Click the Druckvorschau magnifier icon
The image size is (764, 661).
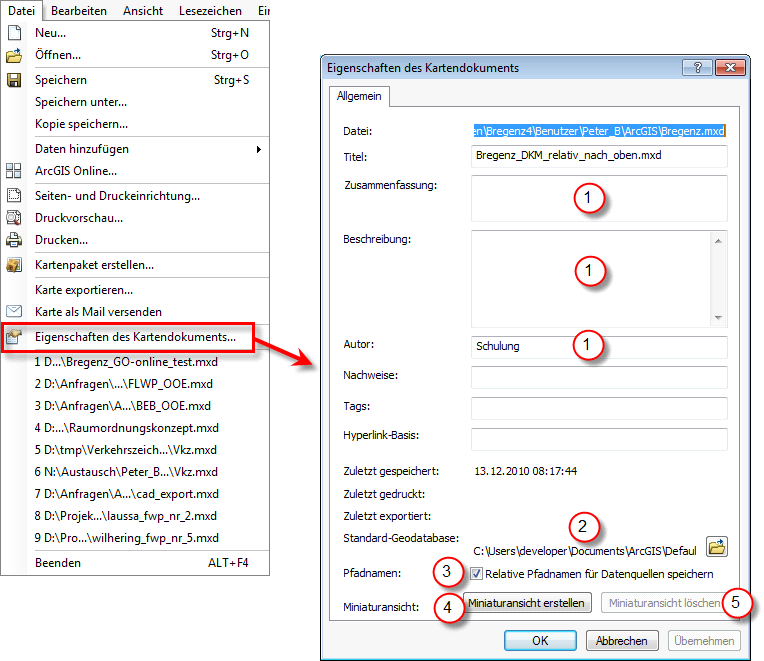pyautogui.click(x=14, y=218)
